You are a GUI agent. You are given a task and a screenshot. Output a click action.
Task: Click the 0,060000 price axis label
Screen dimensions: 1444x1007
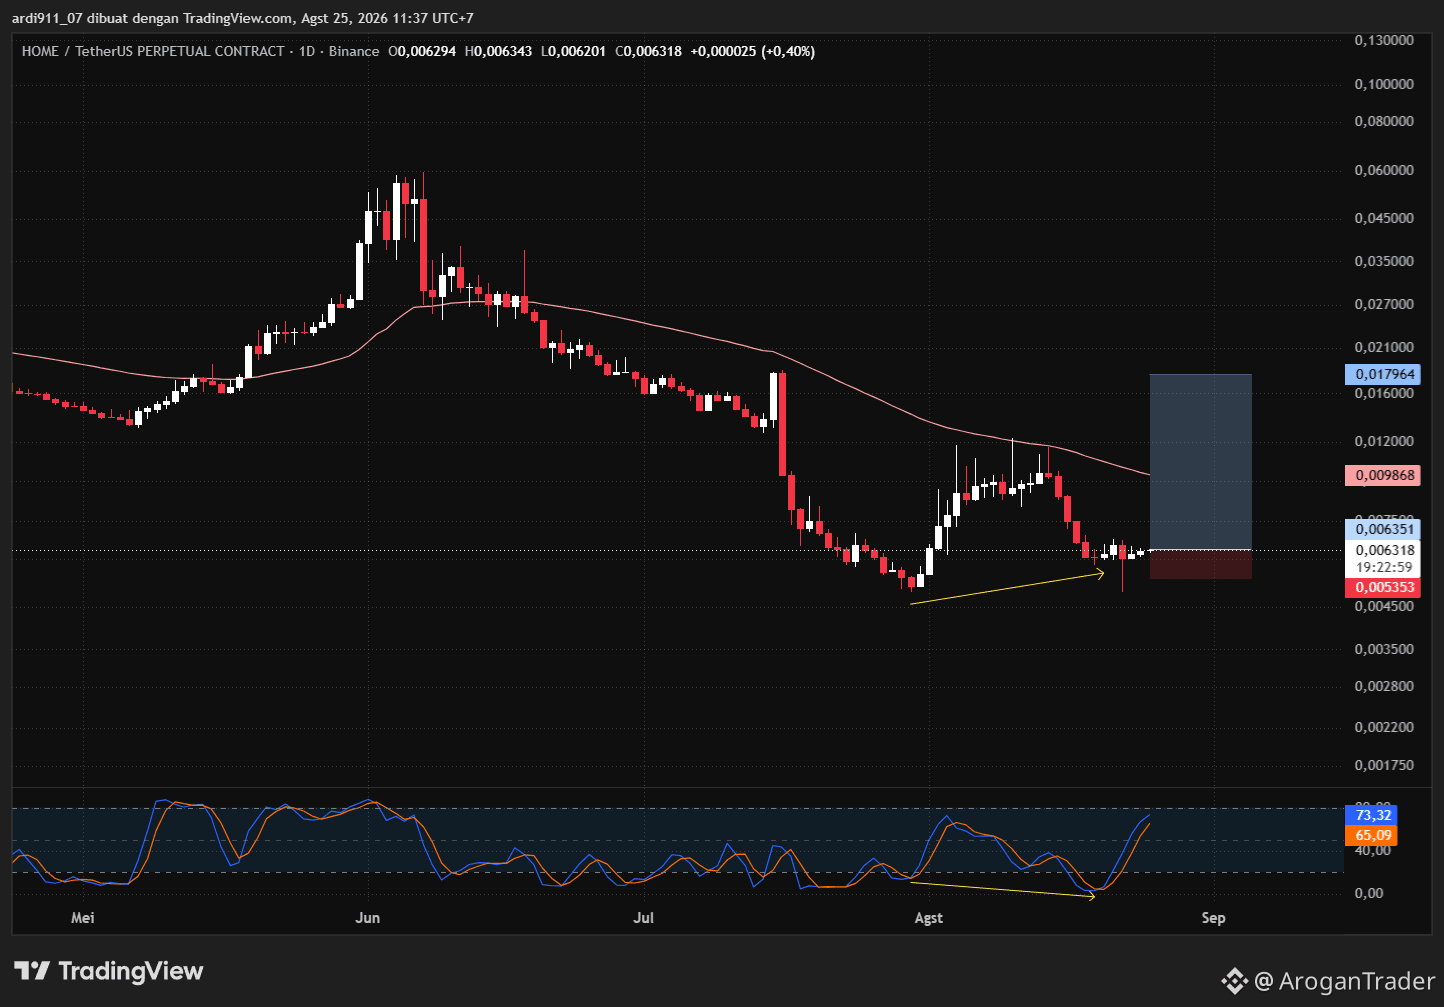pos(1385,170)
